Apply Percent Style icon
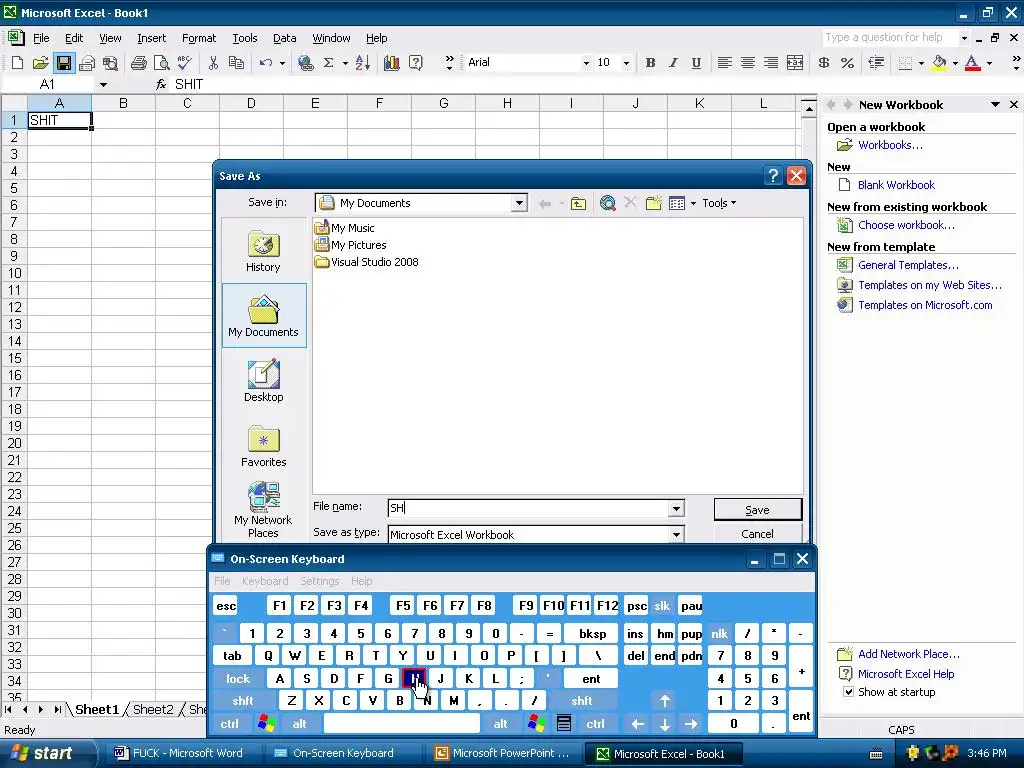This screenshot has width=1024, height=768. point(848,63)
